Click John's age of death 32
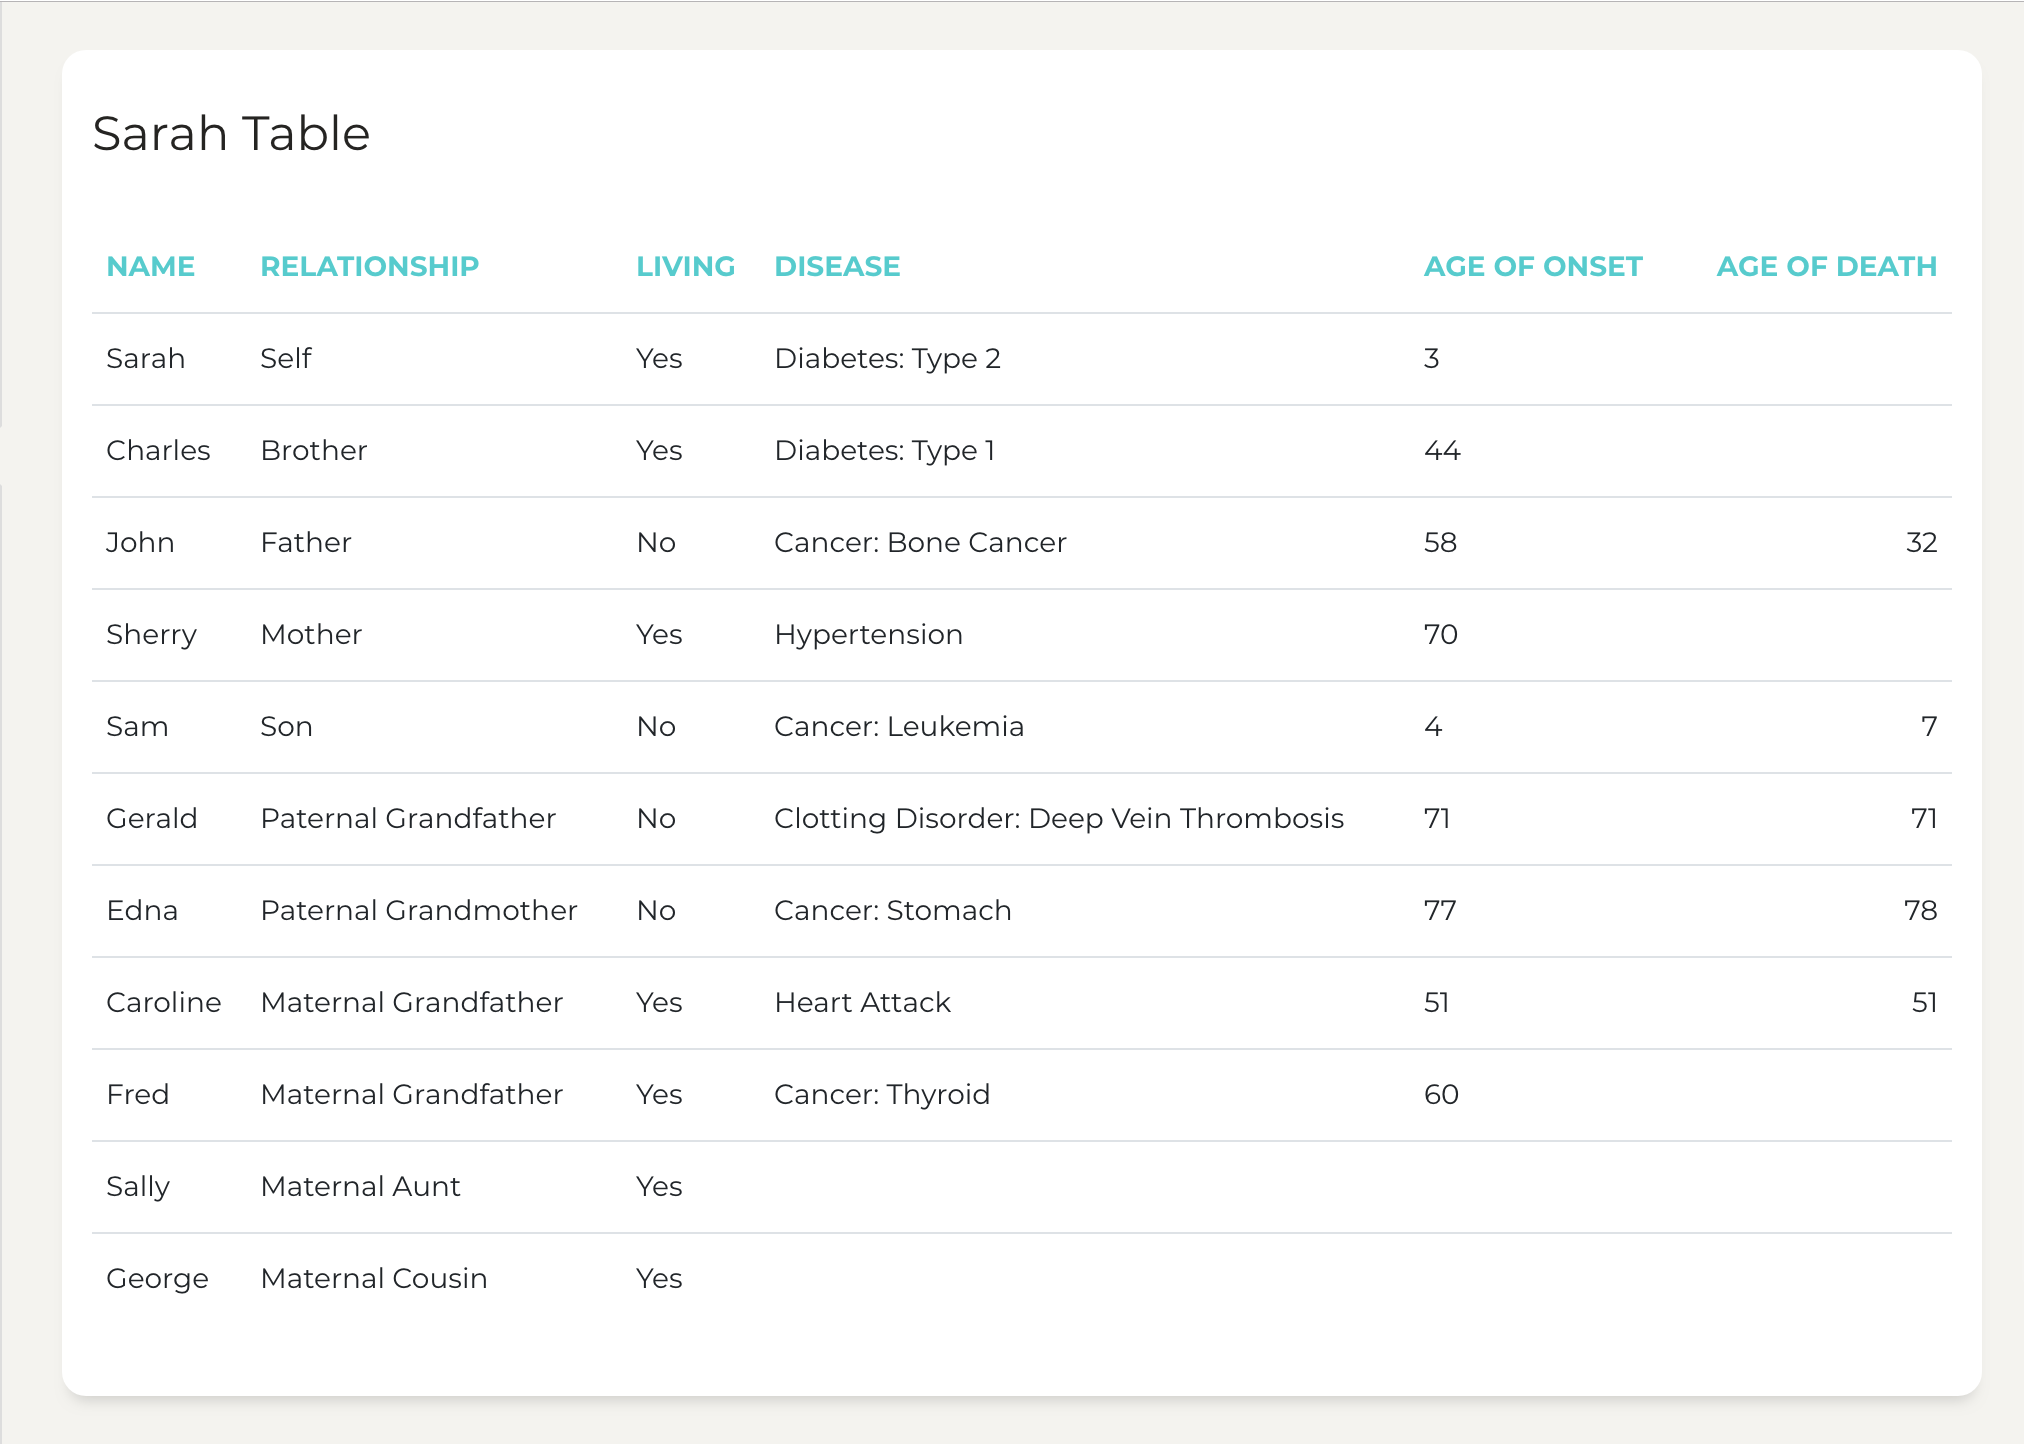 (1920, 542)
